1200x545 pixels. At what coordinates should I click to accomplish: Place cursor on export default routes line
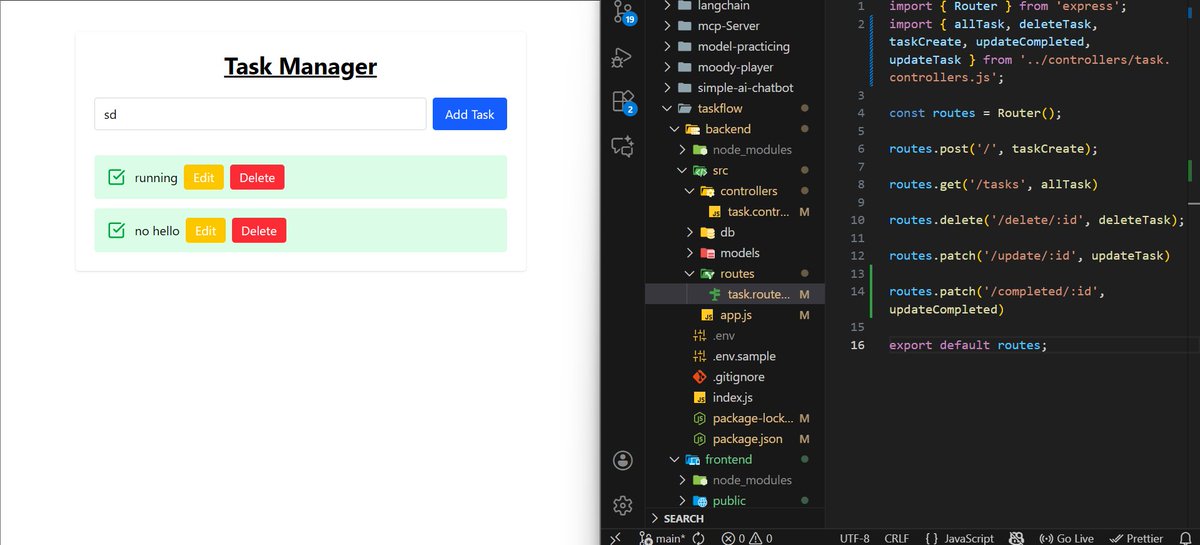968,345
